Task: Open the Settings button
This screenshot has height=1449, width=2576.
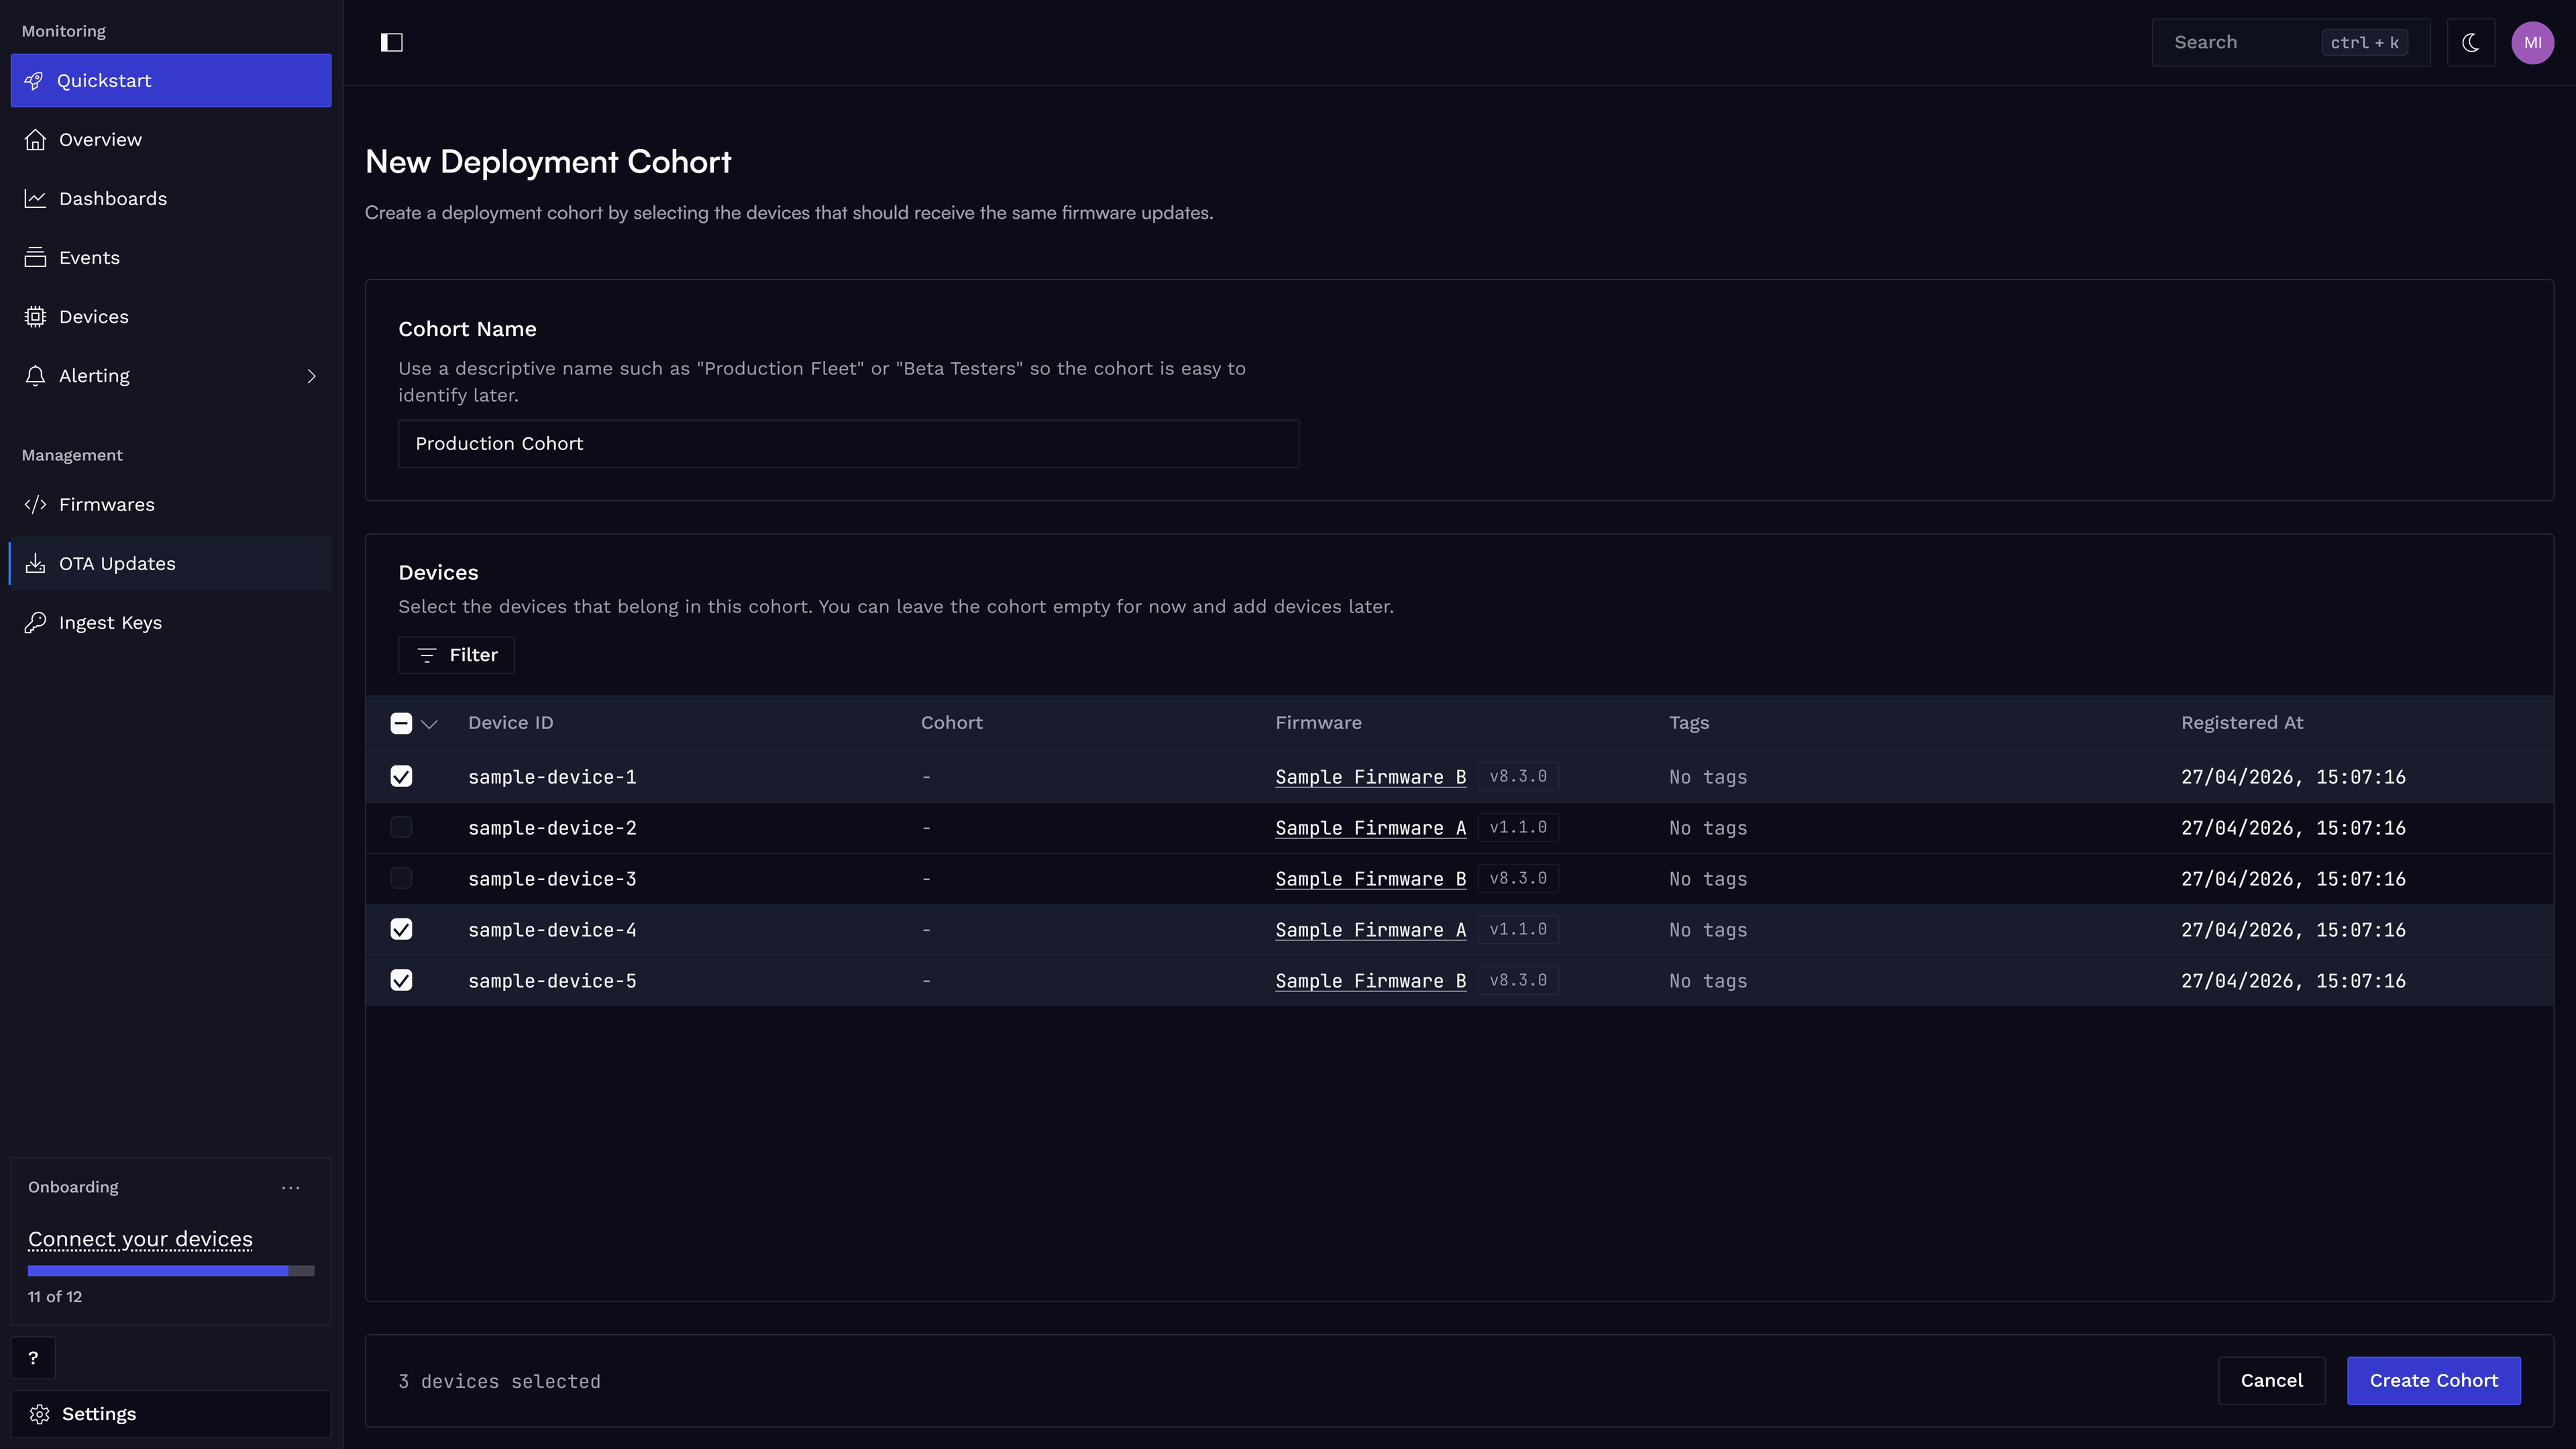Action: (x=171, y=1414)
